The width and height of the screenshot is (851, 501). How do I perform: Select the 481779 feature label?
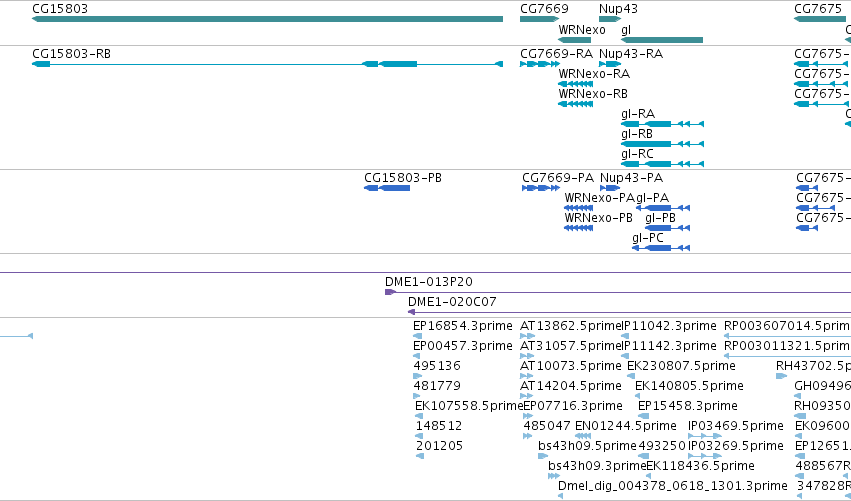coord(437,386)
